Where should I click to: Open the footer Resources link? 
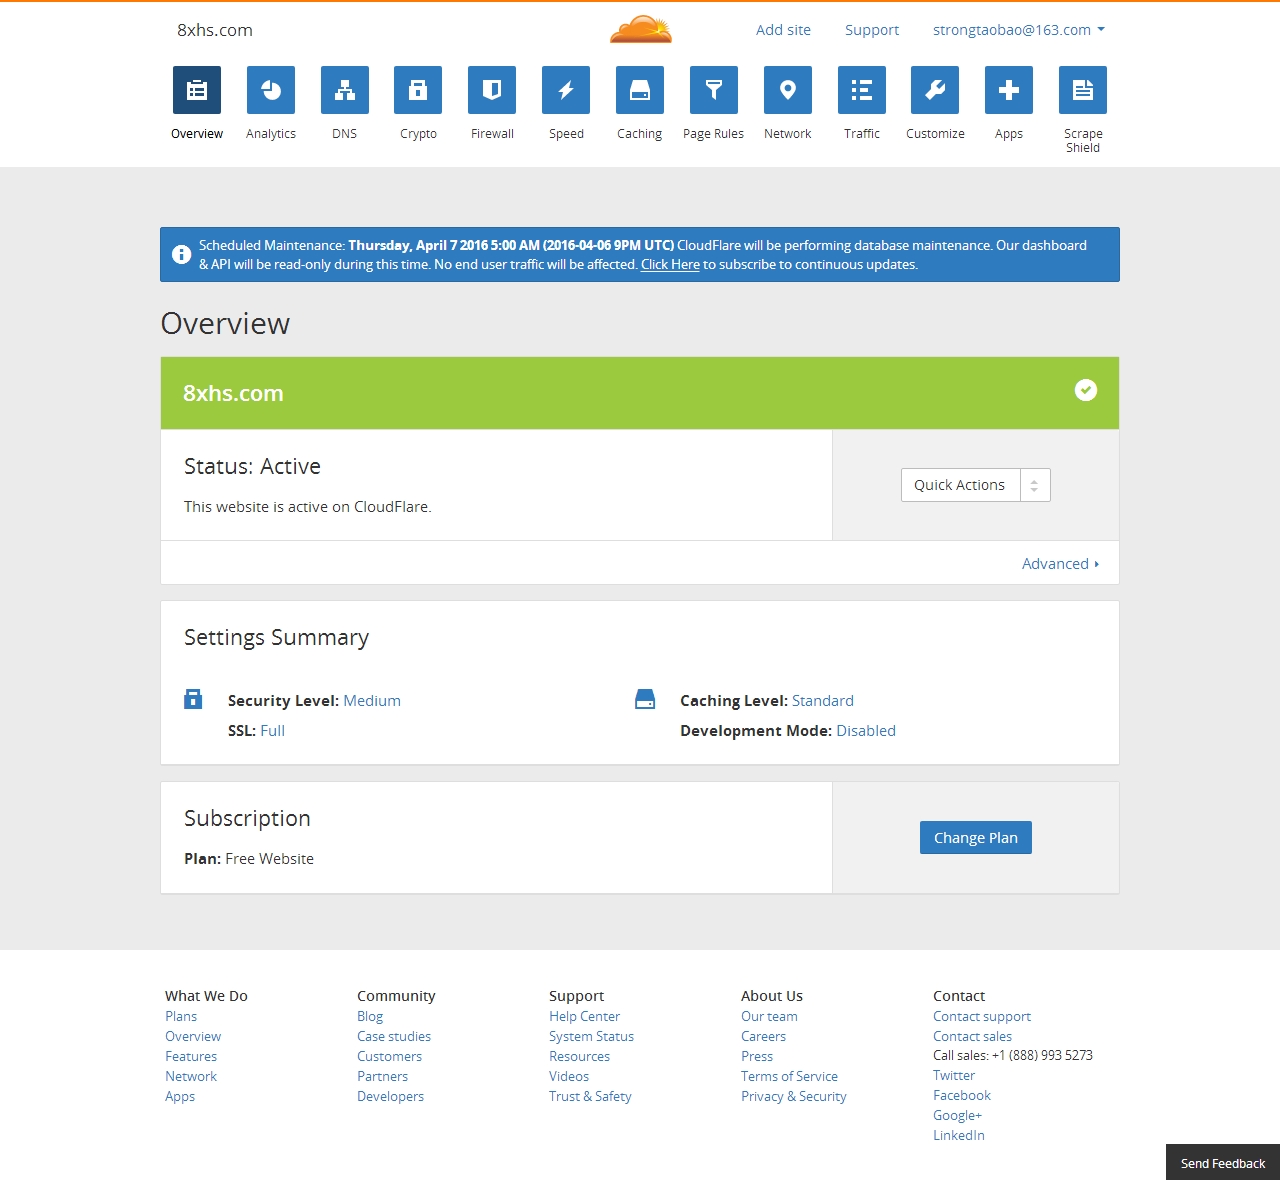[580, 1056]
